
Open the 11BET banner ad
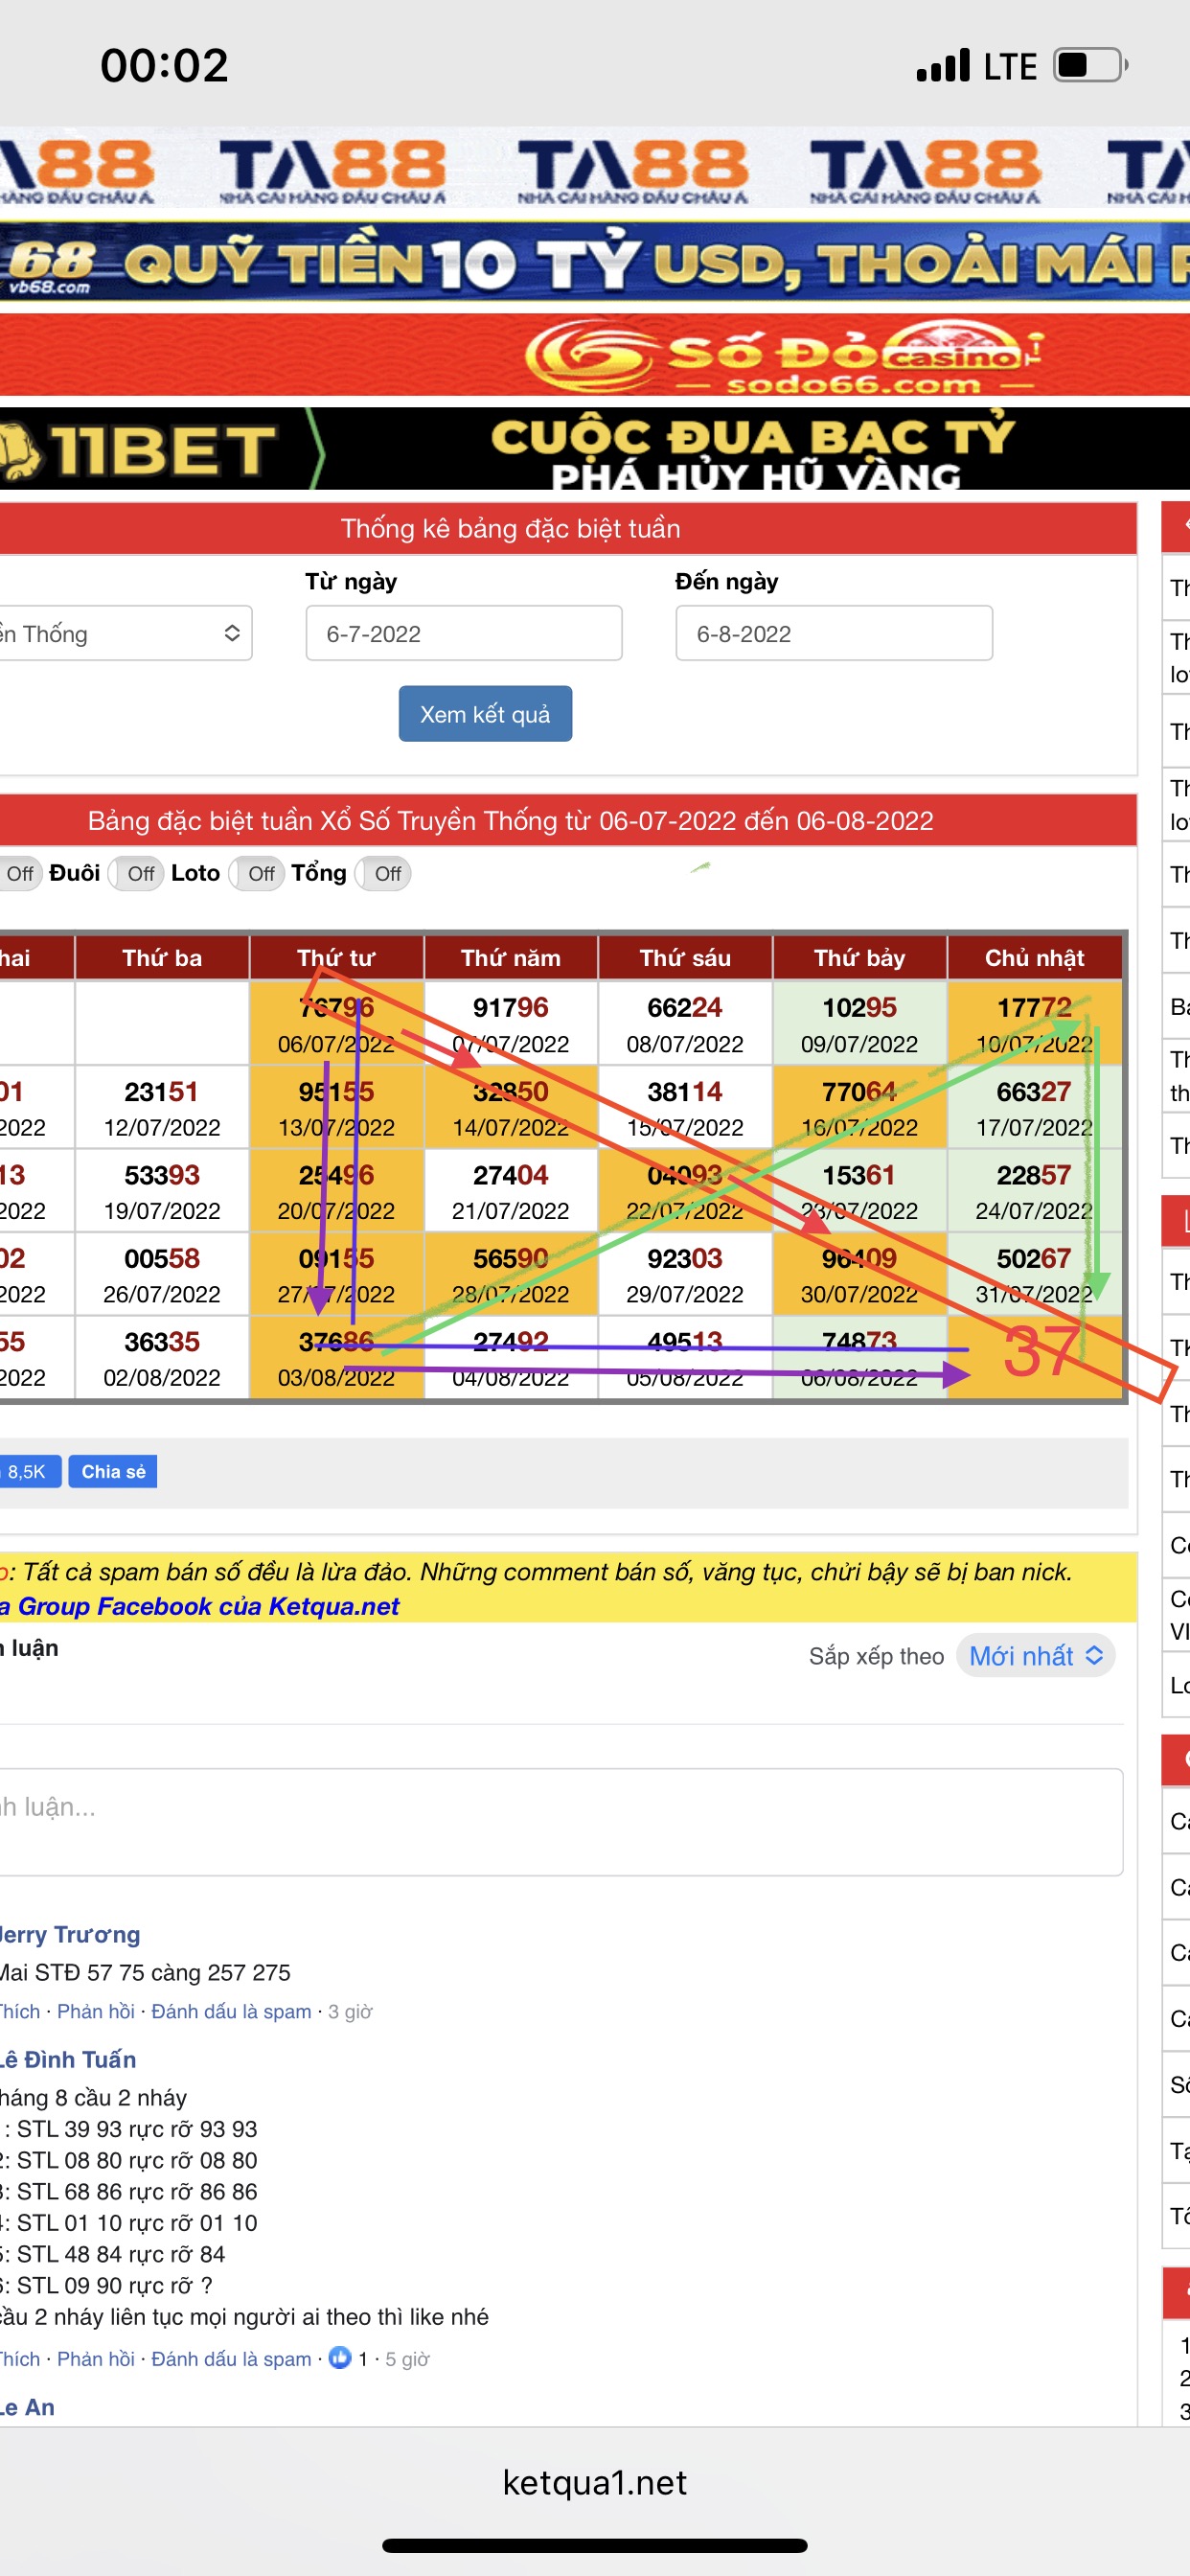pos(595,448)
